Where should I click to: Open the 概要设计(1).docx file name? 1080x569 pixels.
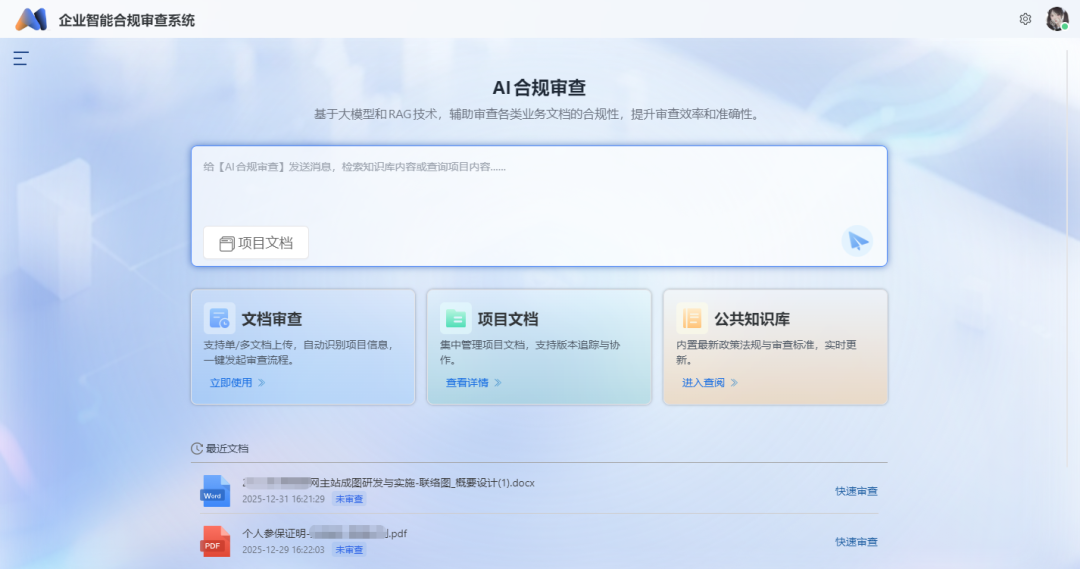tap(388, 483)
